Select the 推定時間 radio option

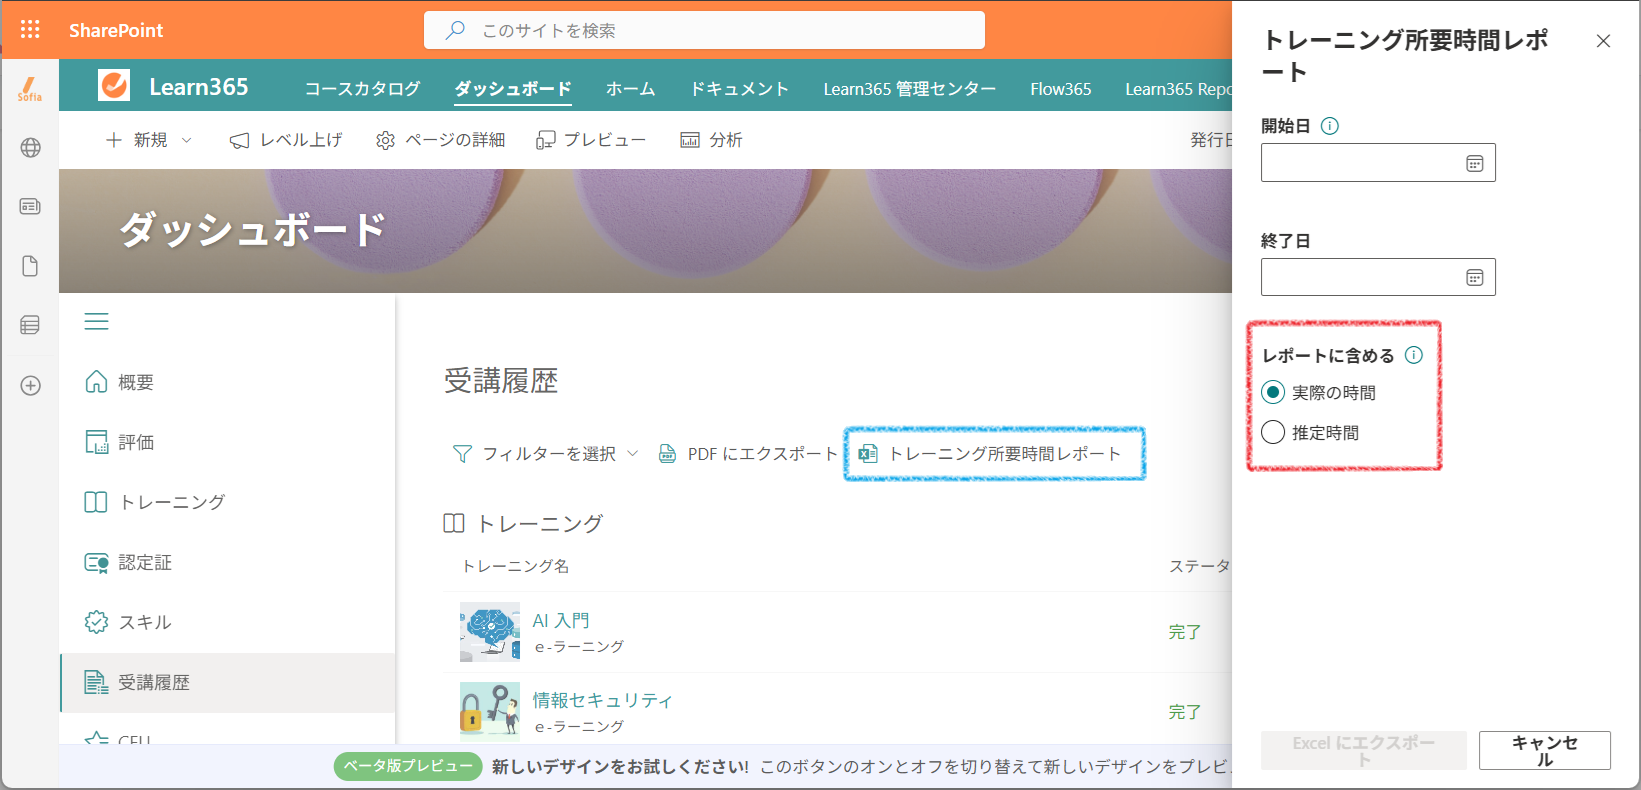[1273, 432]
